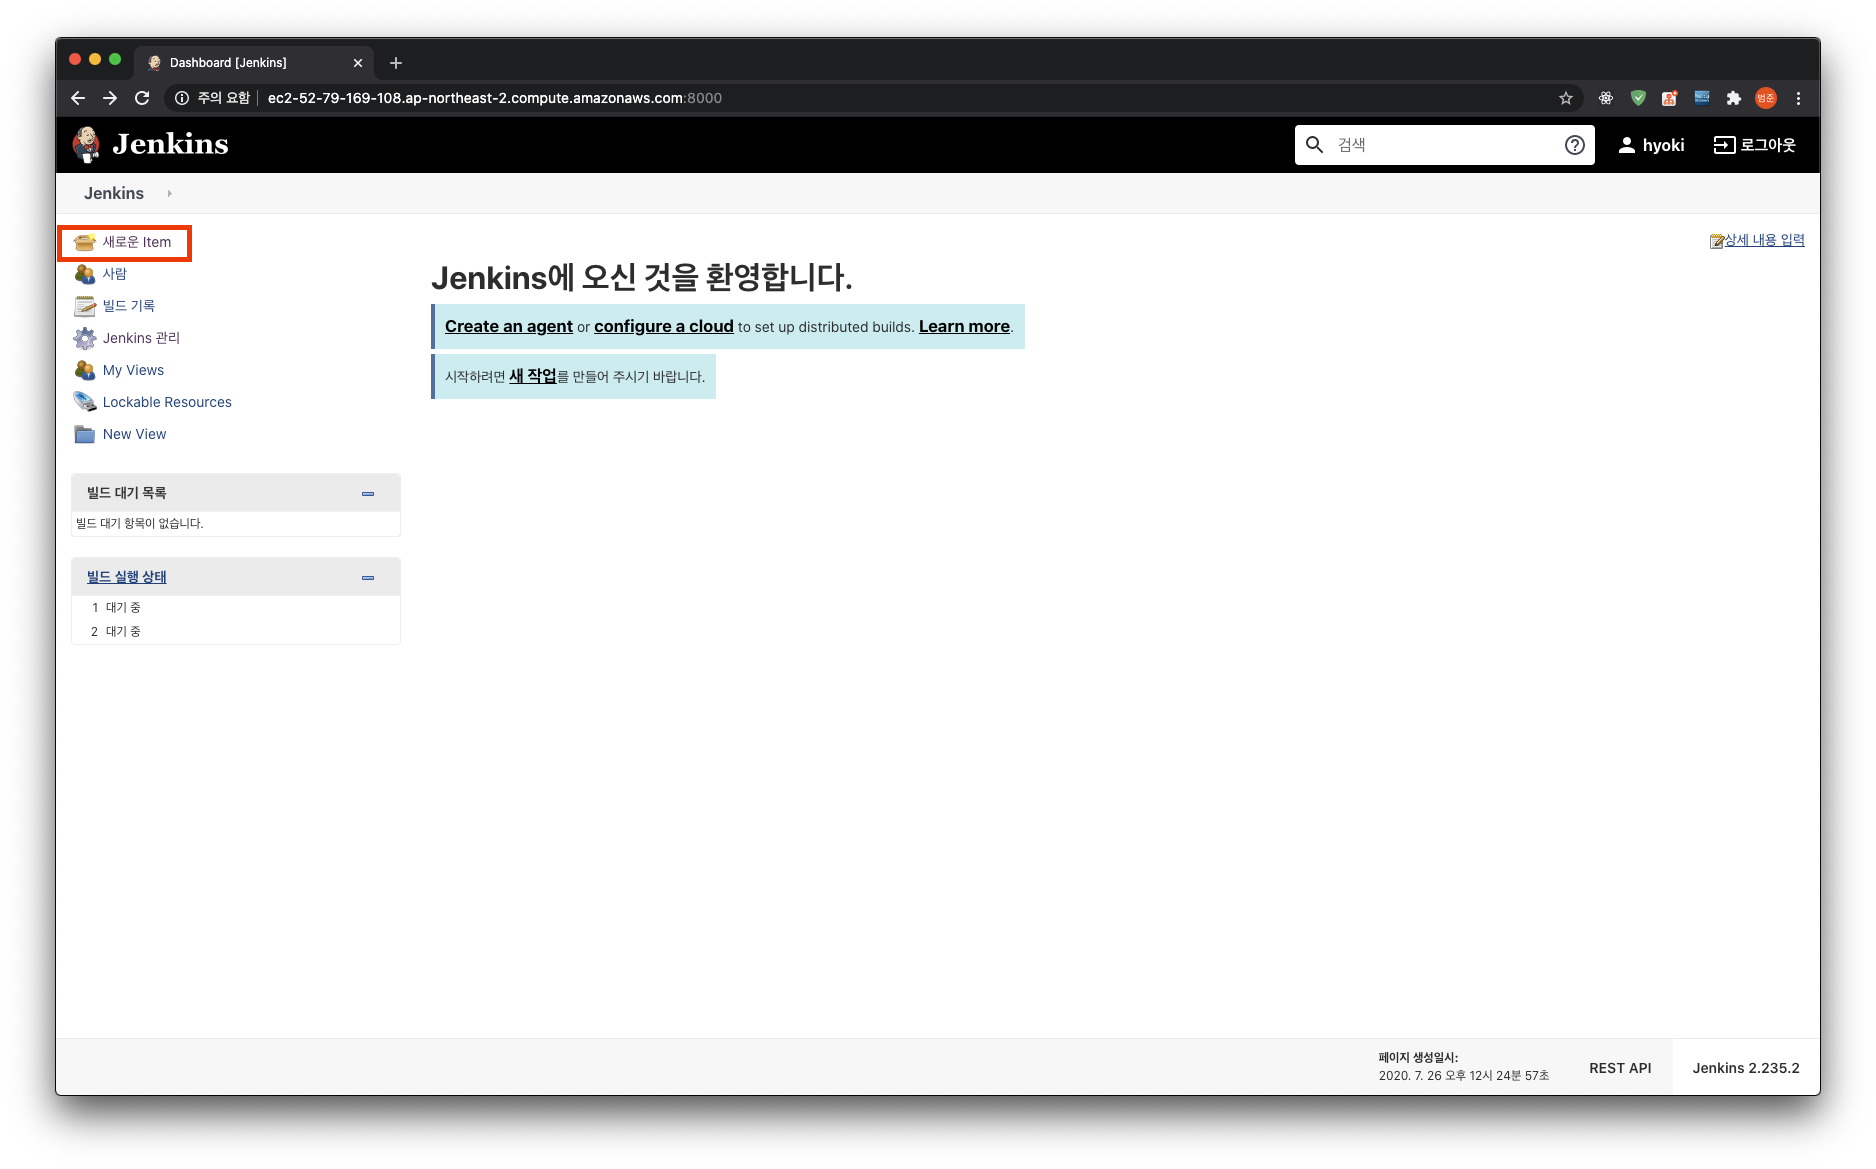
Task: Click the magnifier icon in search box
Action: [x=1315, y=145]
